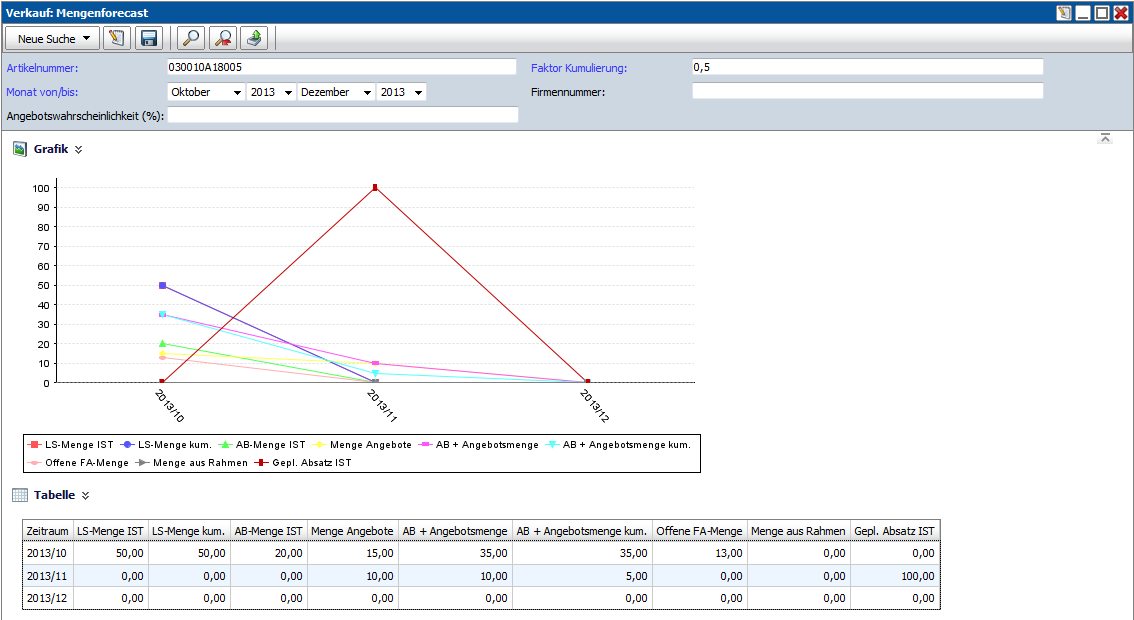Viewport: 1134px width, 620px height.
Task: Click the Artikelnummer input field
Action: point(342,67)
